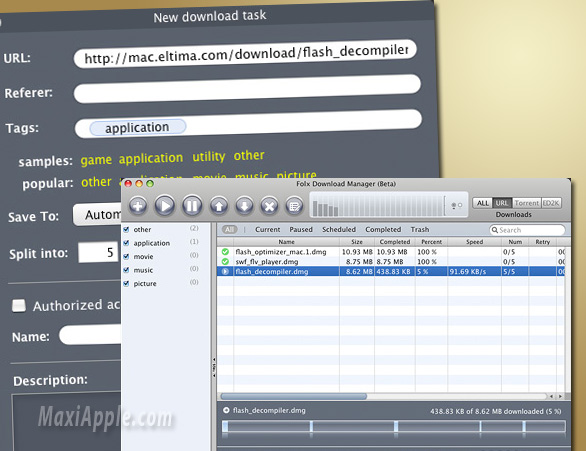
Task: Click the Split into value field
Action: (x=98, y=253)
